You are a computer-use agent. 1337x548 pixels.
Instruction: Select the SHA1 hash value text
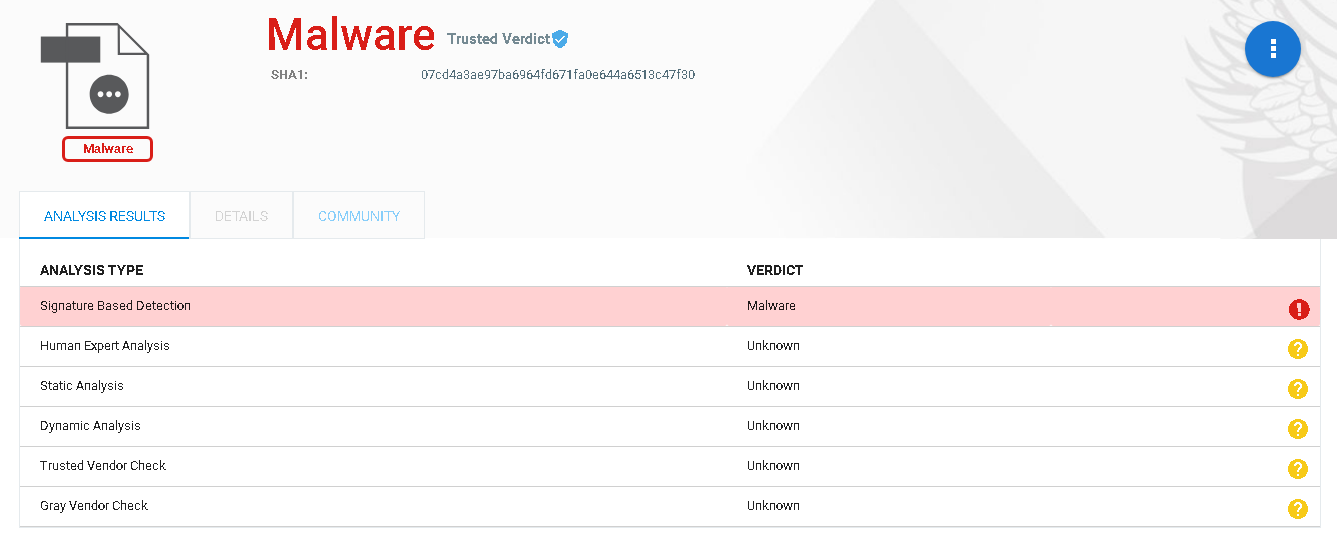[558, 75]
